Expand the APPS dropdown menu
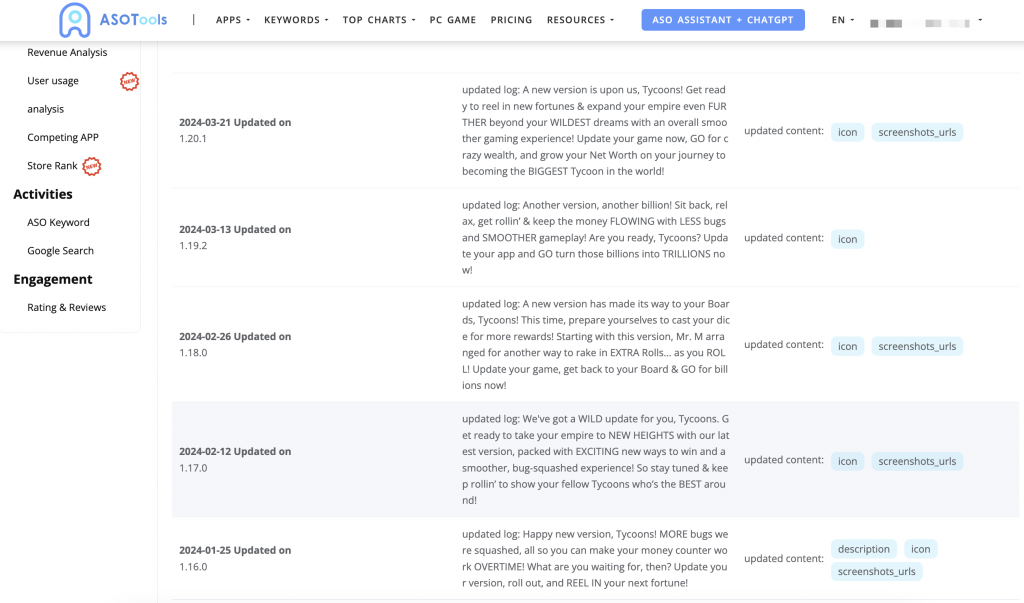Viewport: 1024px width, 603px height. click(x=233, y=20)
